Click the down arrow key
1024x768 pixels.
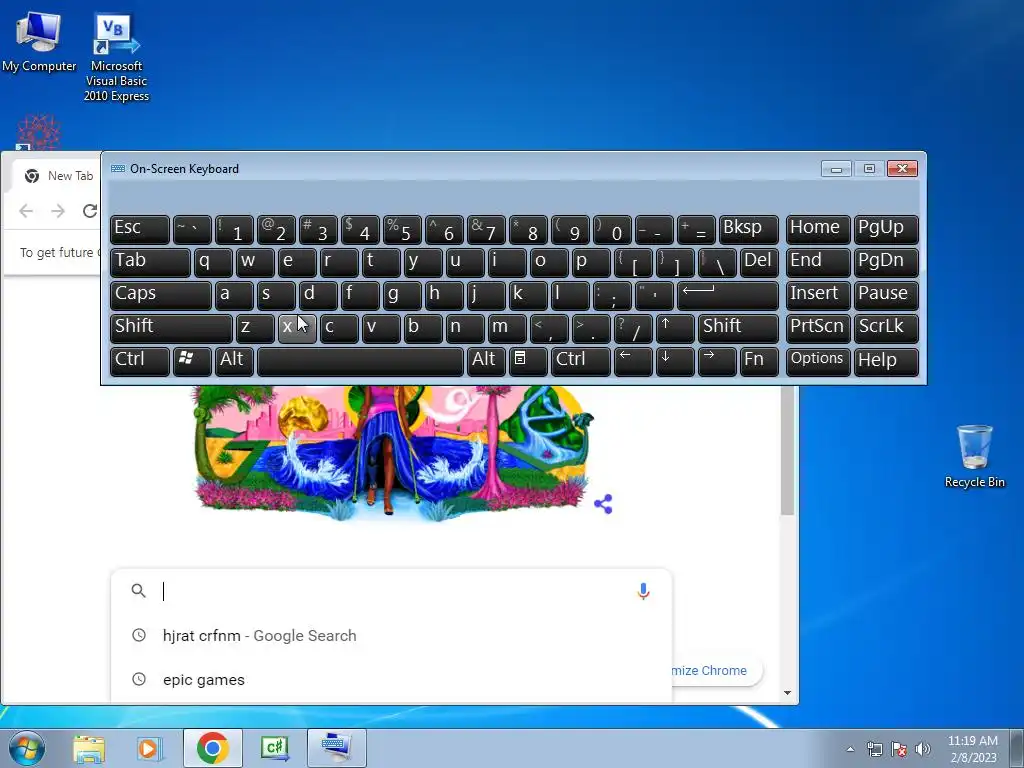click(x=675, y=361)
